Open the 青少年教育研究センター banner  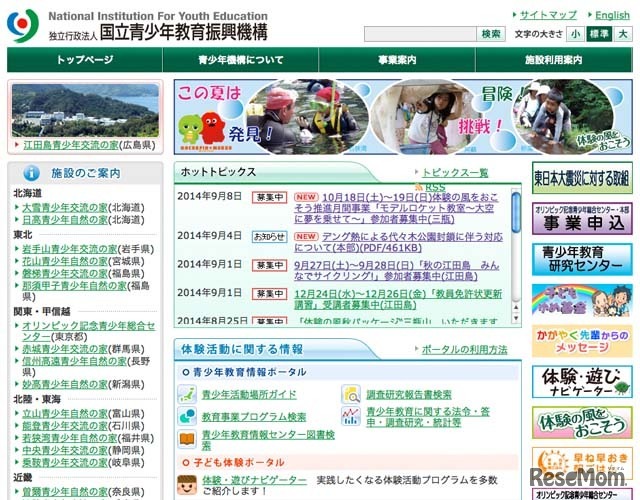coord(582,259)
